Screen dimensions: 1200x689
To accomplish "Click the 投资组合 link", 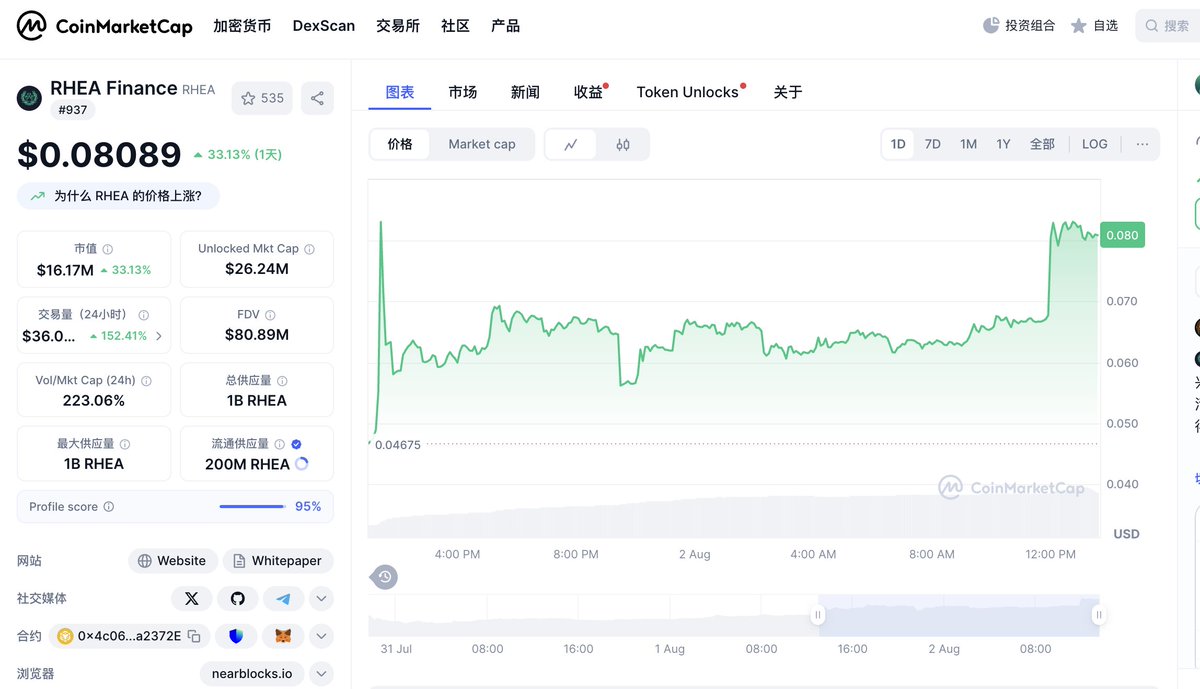I will point(1019,25).
